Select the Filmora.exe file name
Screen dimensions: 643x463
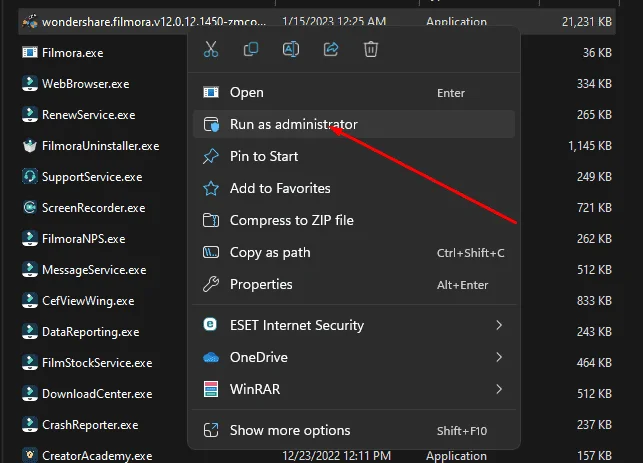73,53
